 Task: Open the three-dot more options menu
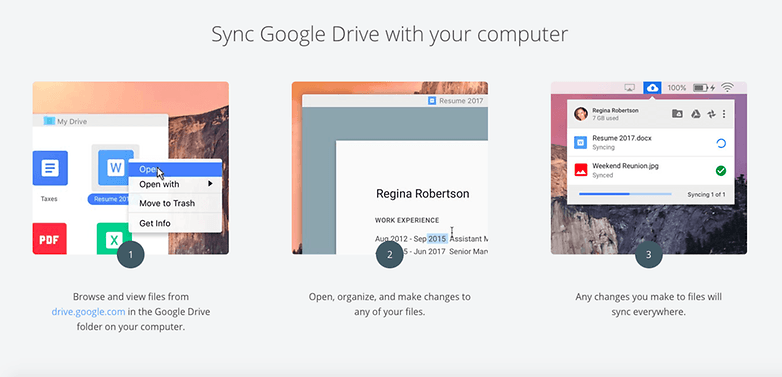click(724, 114)
